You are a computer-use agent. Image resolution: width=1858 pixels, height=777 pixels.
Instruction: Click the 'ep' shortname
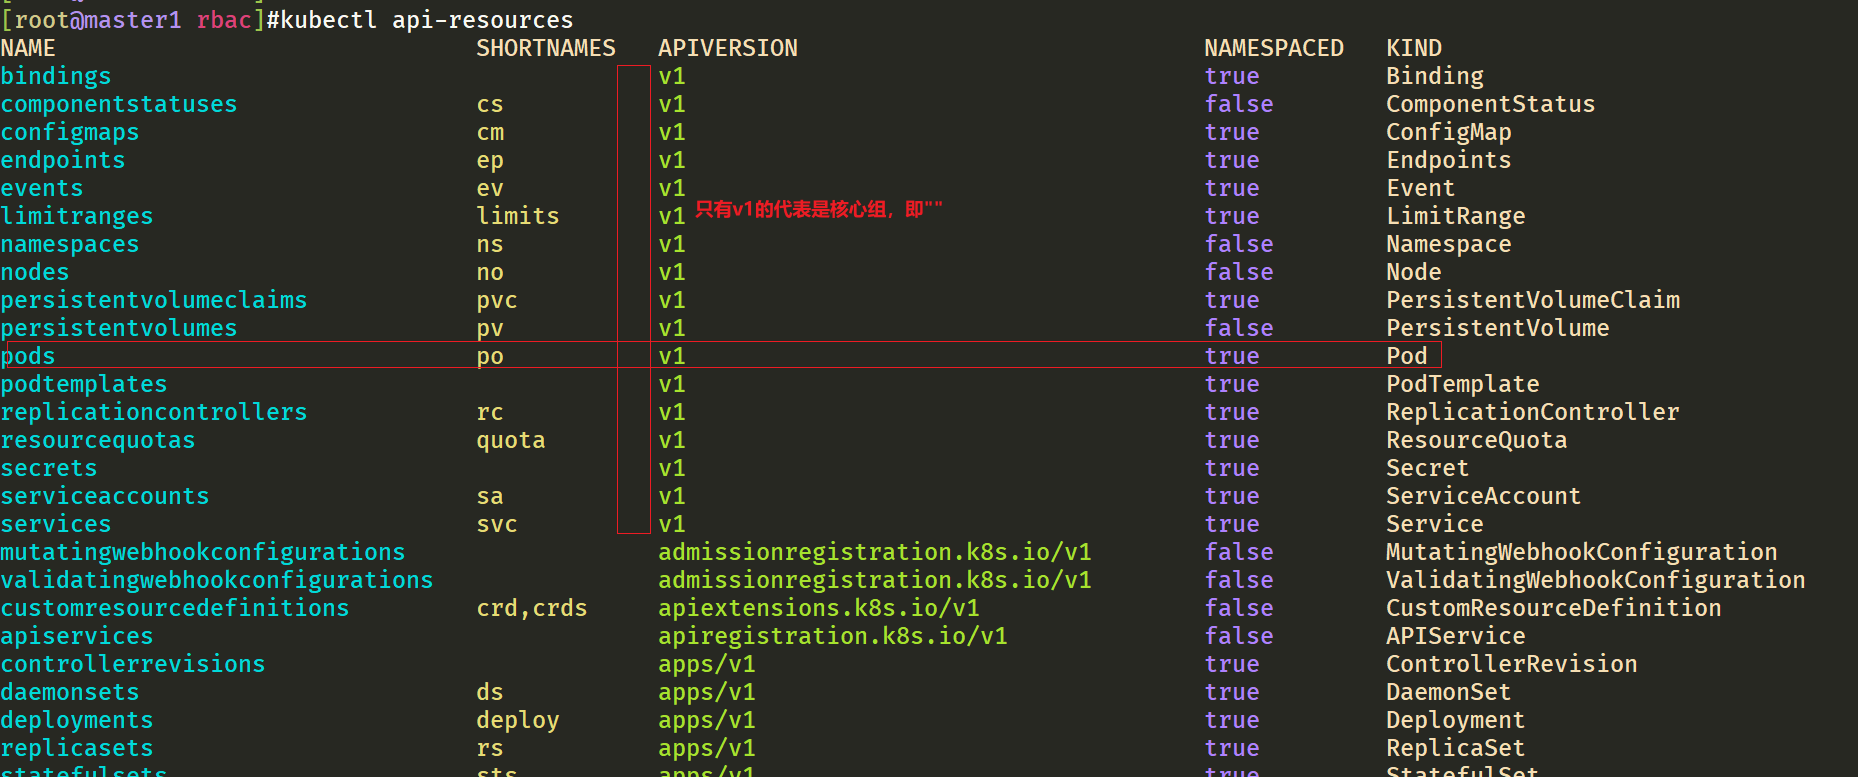coord(490,160)
